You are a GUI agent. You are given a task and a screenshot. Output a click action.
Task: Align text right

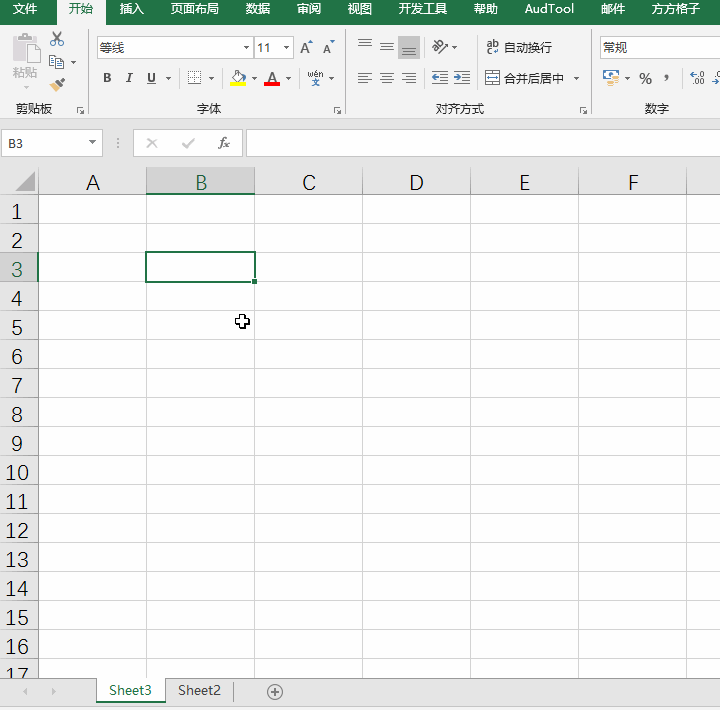[409, 78]
